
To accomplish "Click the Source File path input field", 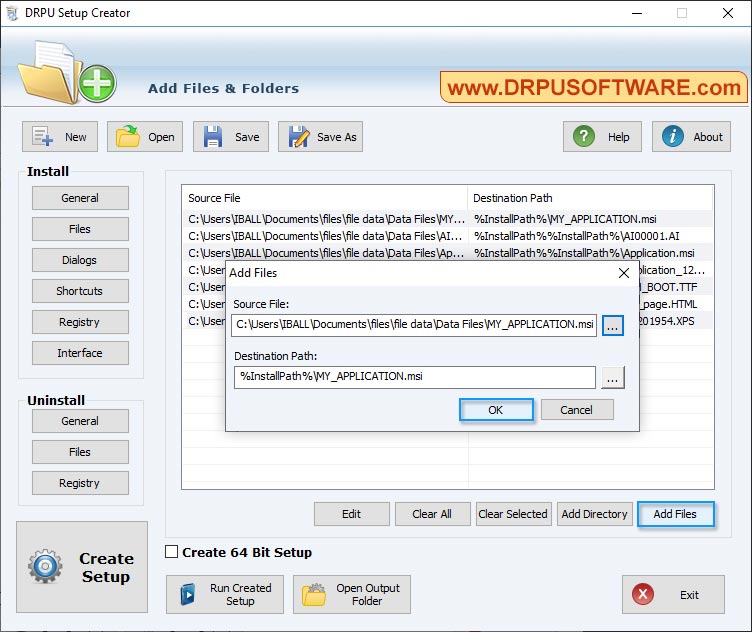I will click(x=414, y=326).
